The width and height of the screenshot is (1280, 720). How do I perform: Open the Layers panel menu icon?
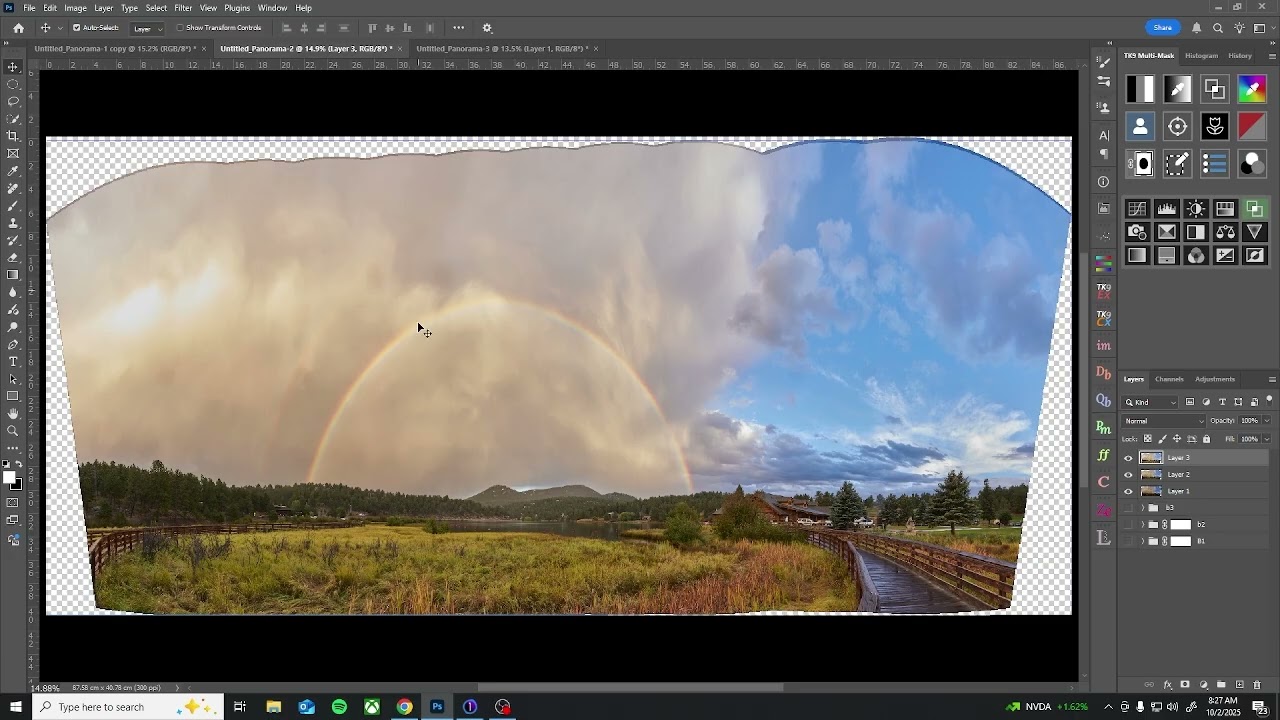tap(1272, 379)
